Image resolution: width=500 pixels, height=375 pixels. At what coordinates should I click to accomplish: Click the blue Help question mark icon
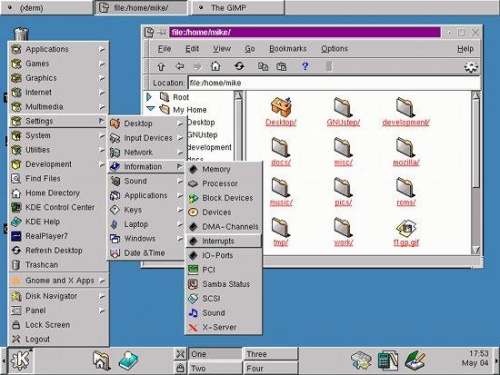click(305, 66)
